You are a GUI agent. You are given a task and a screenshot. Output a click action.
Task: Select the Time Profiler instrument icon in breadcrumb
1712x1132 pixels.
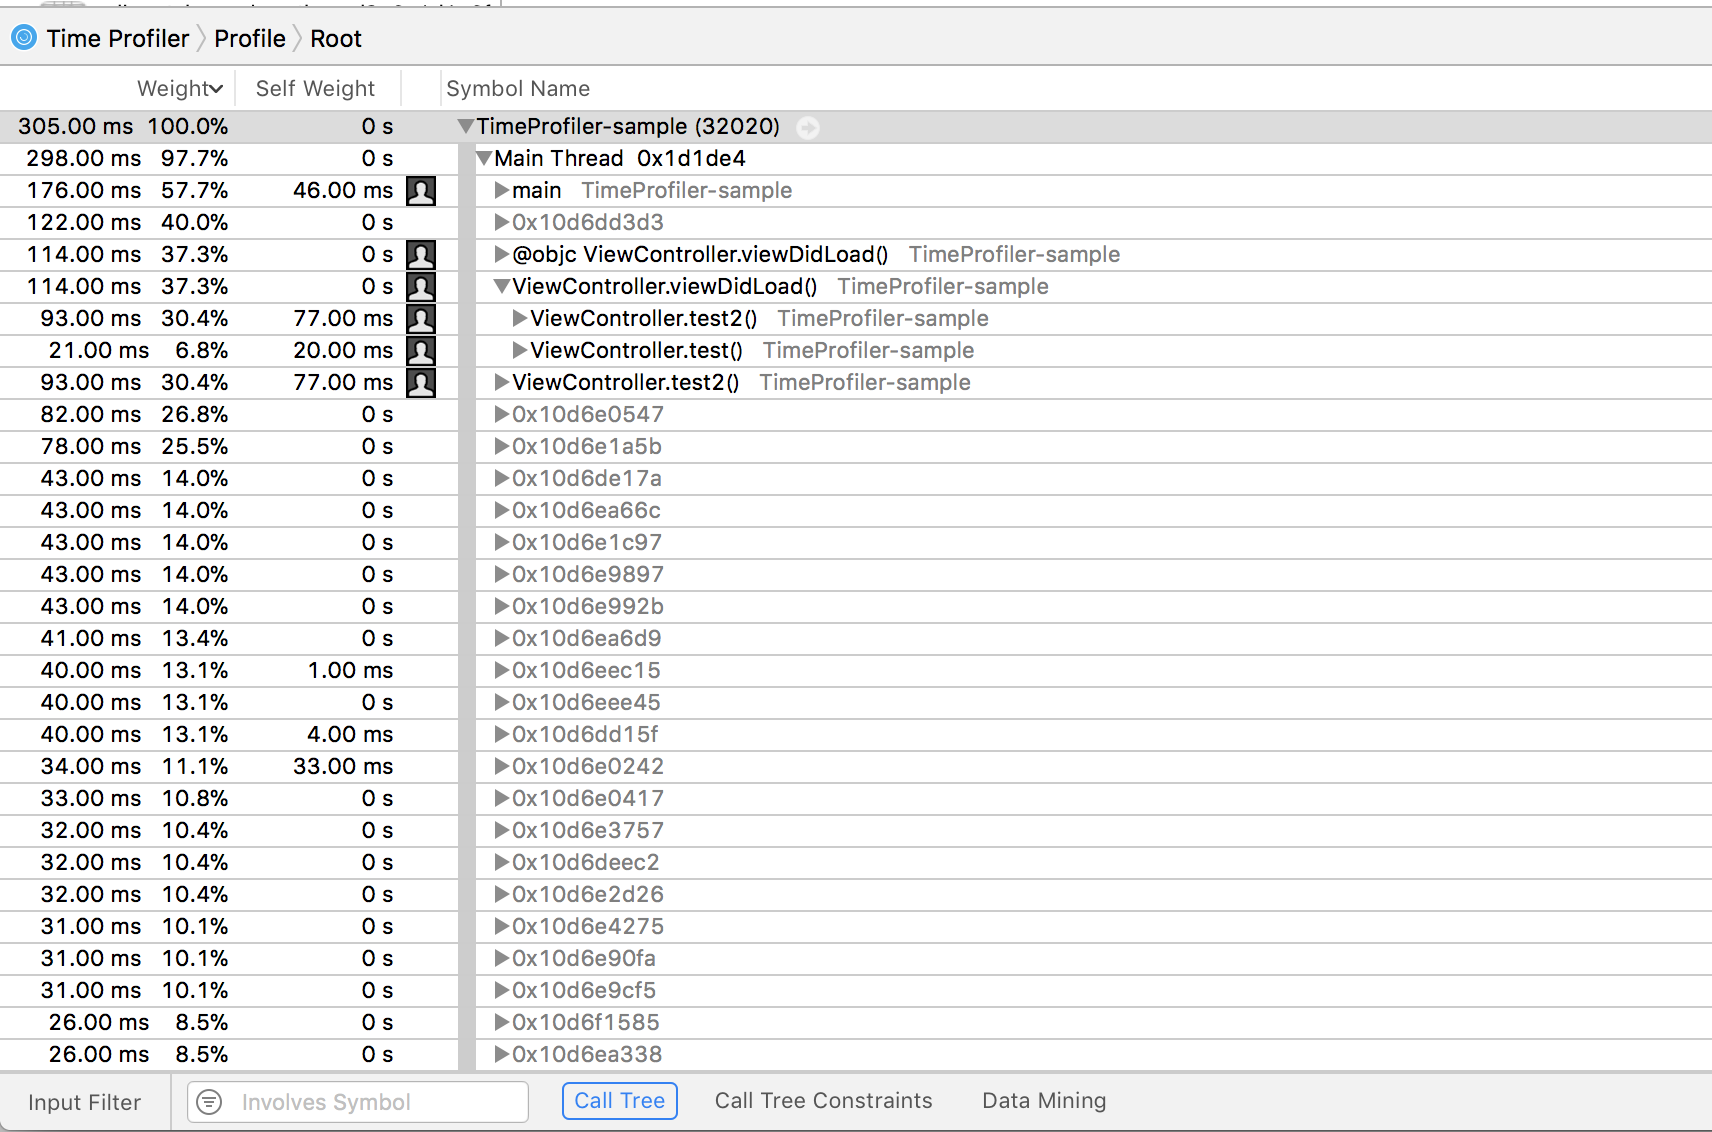coord(22,37)
